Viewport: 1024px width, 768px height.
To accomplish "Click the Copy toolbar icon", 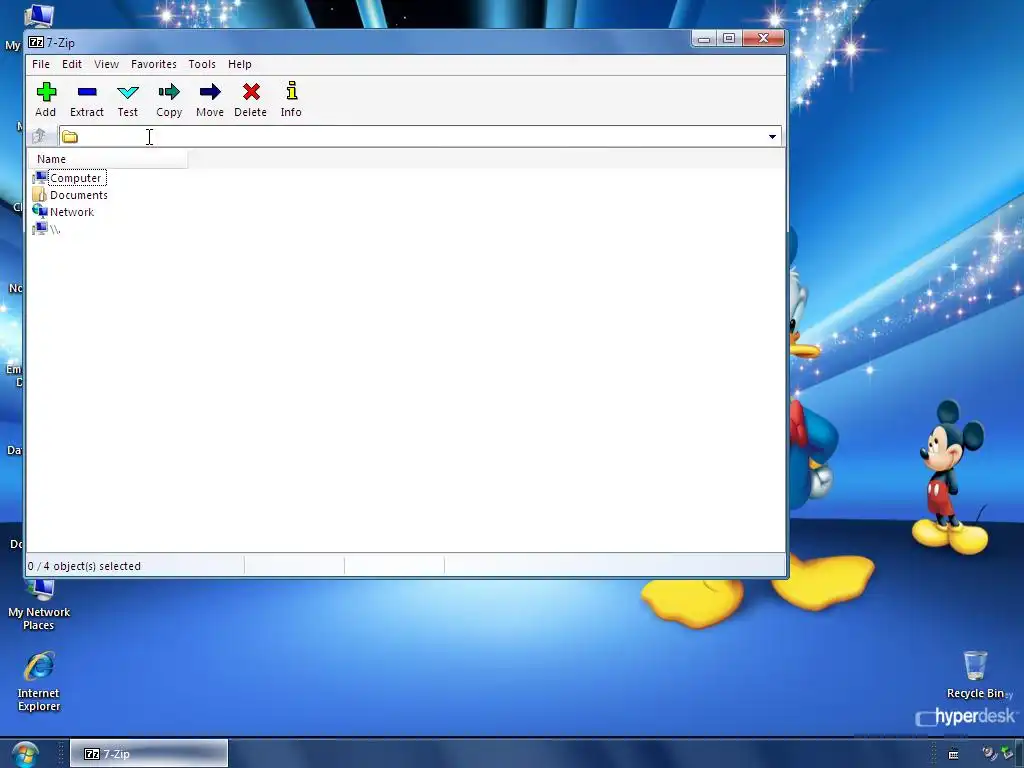I will pyautogui.click(x=168, y=92).
